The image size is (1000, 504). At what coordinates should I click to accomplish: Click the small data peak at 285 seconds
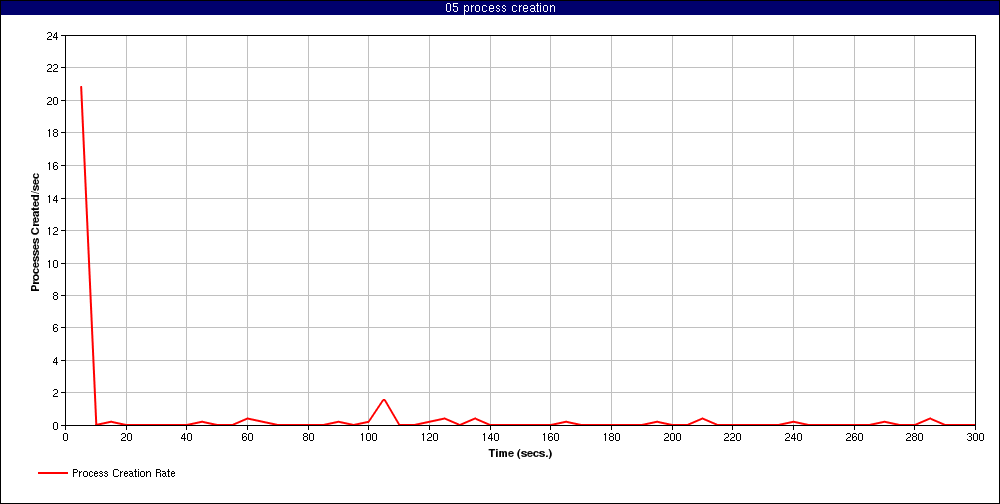(930, 419)
